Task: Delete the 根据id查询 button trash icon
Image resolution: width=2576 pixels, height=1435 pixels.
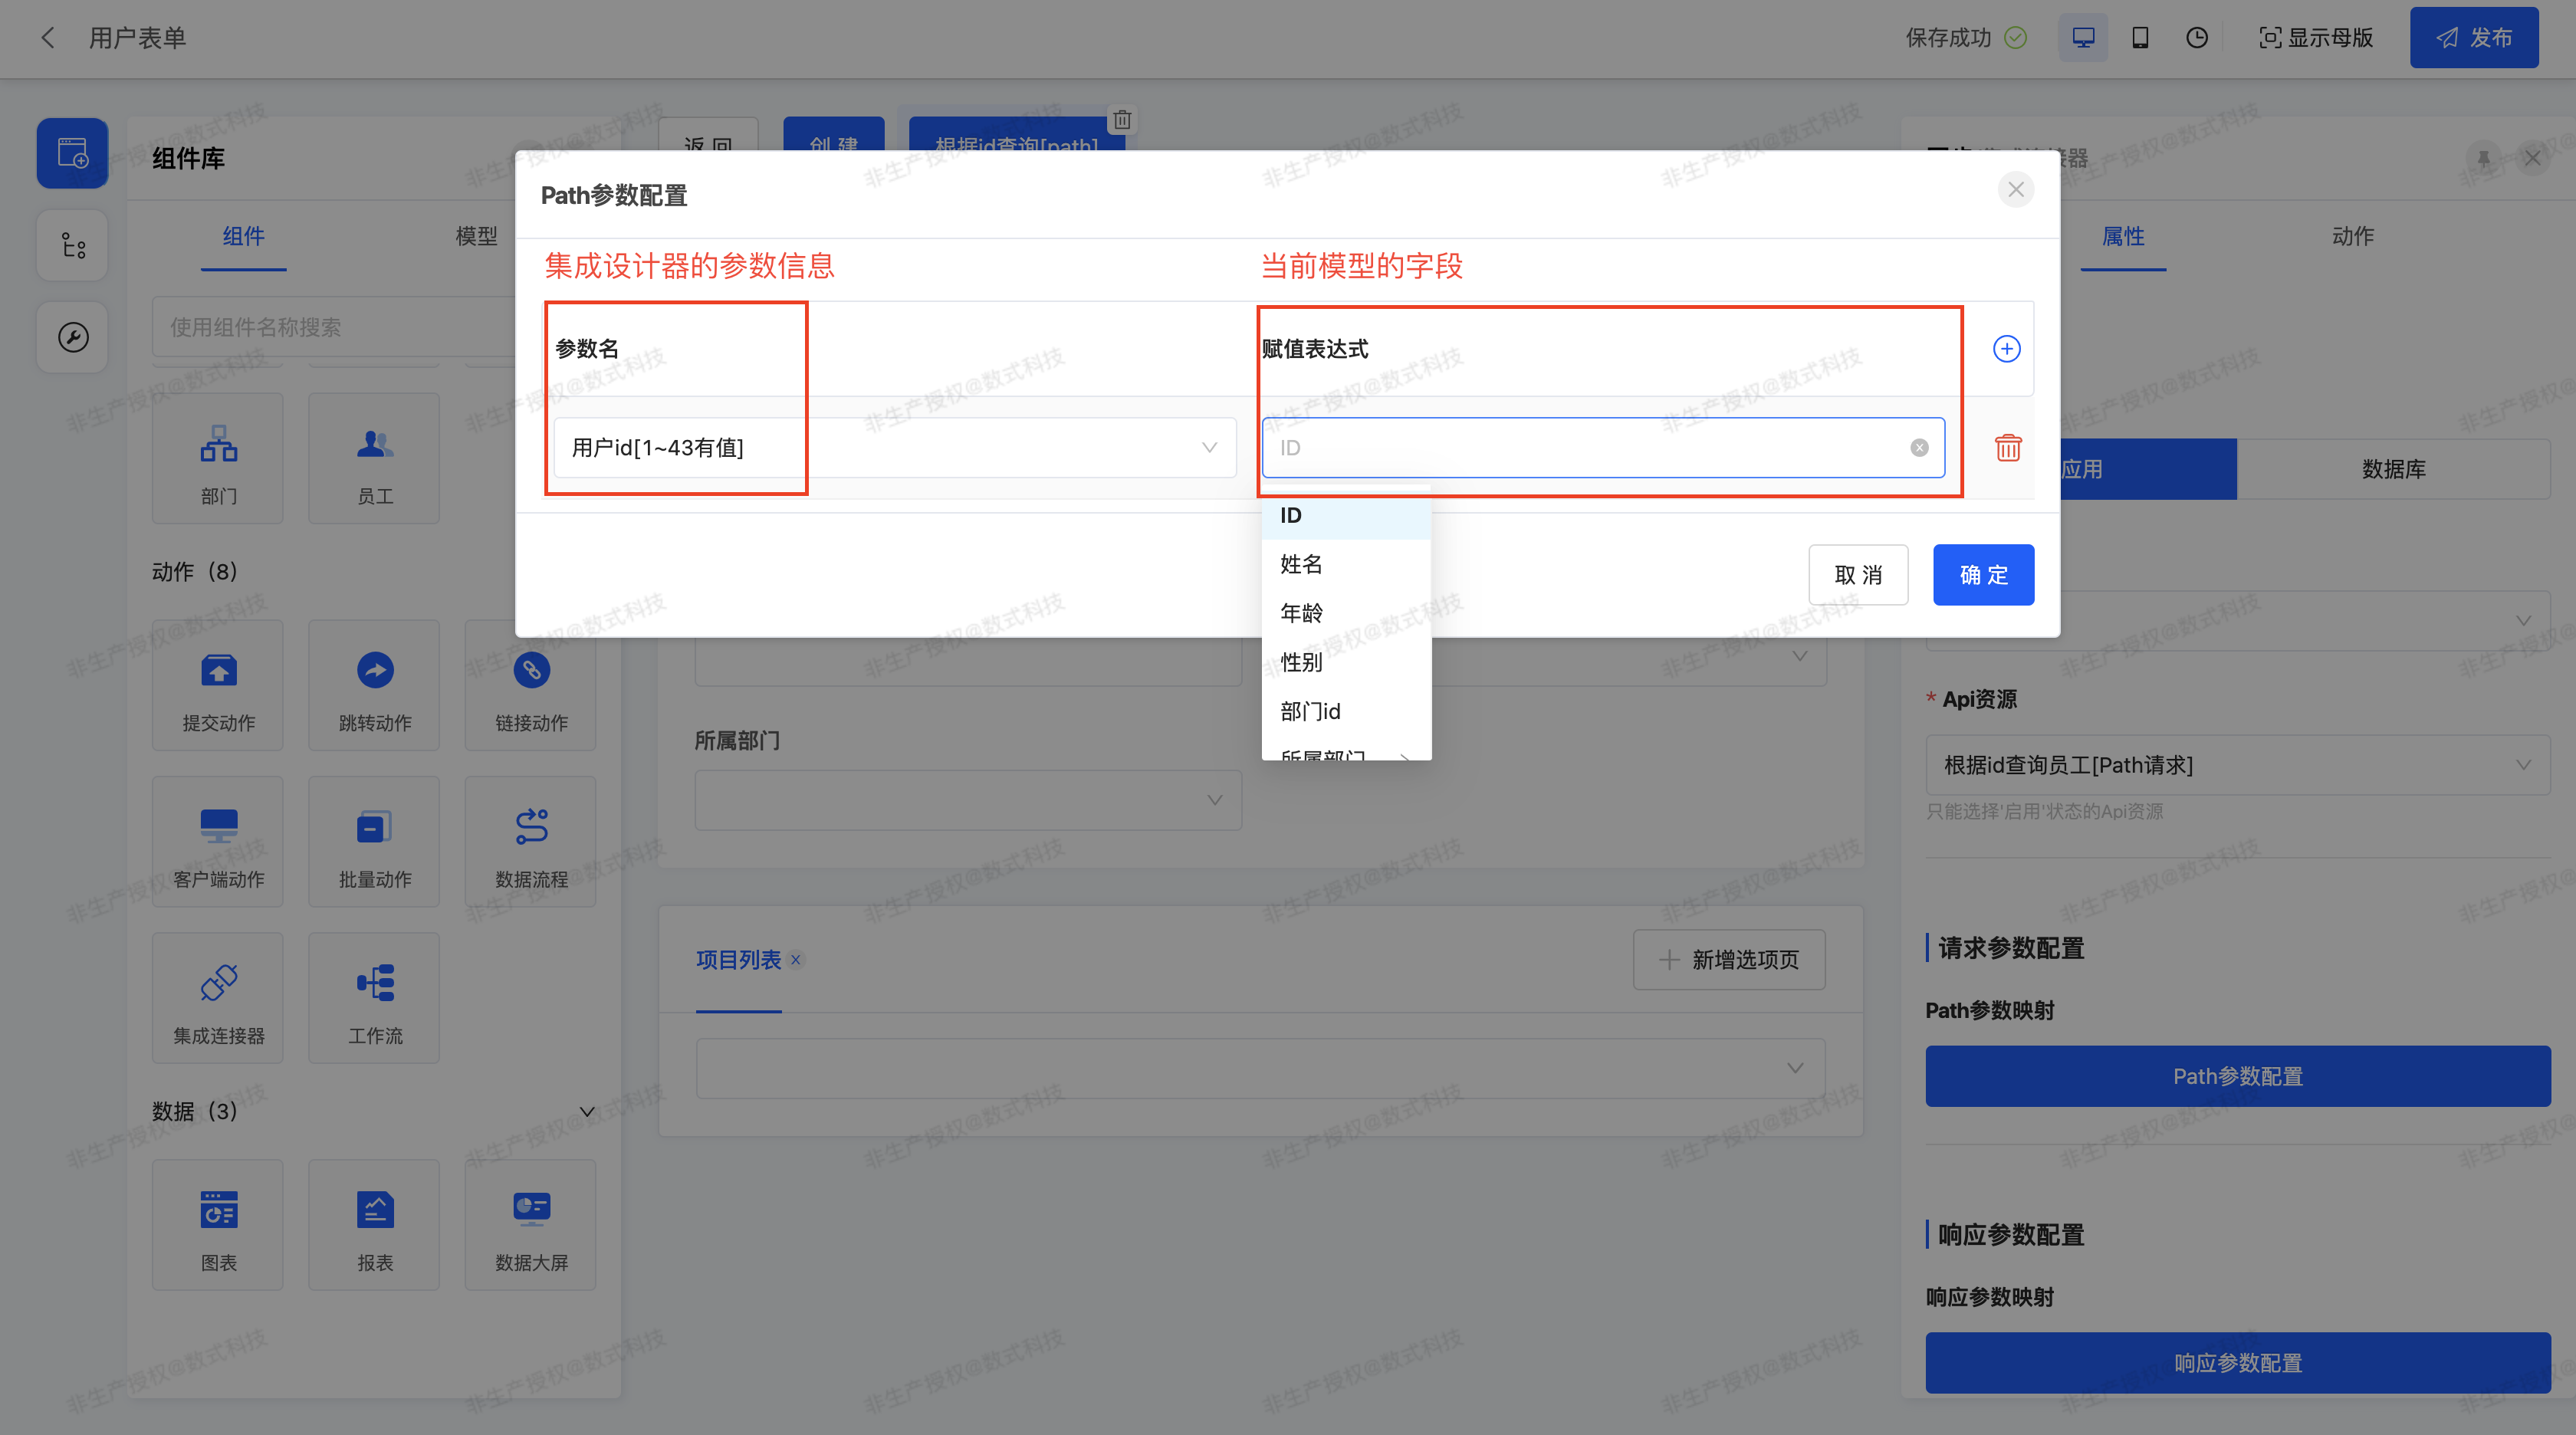Action: click(1122, 119)
